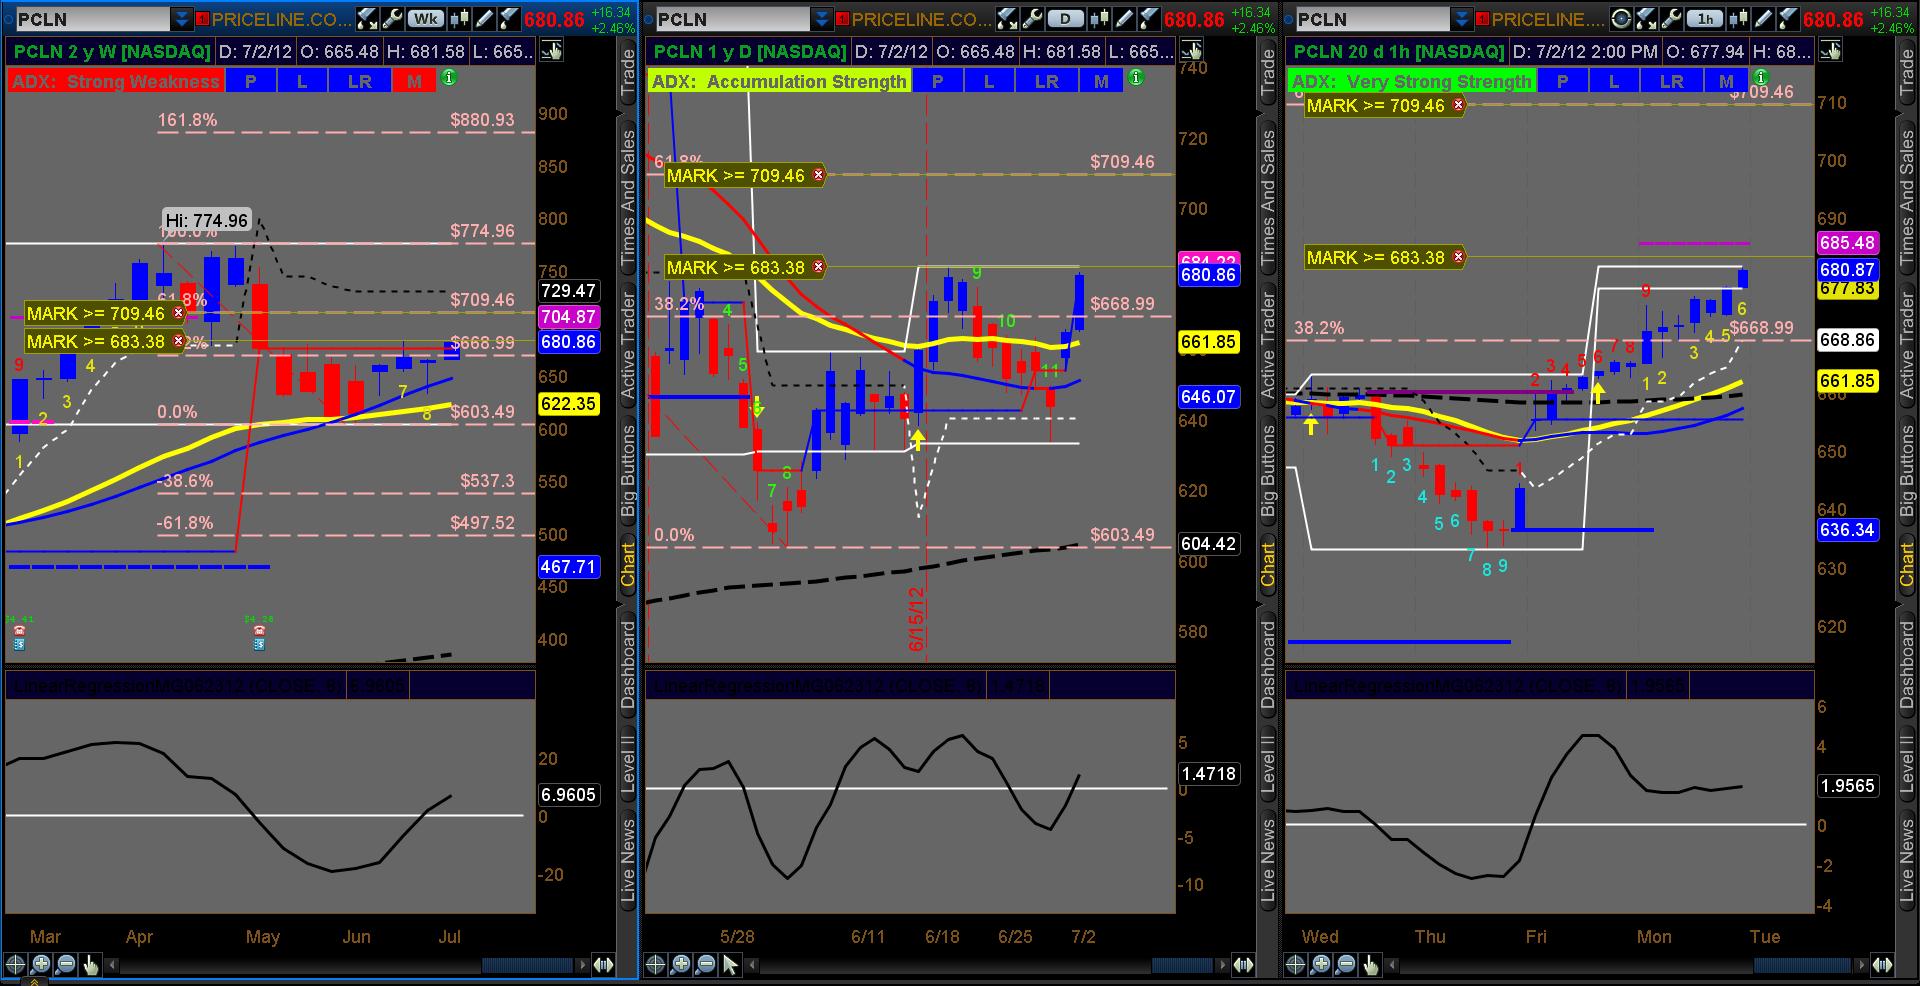Change candlestick chart style on the hourly chart
The width and height of the screenshot is (1920, 986).
pyautogui.click(x=1741, y=18)
